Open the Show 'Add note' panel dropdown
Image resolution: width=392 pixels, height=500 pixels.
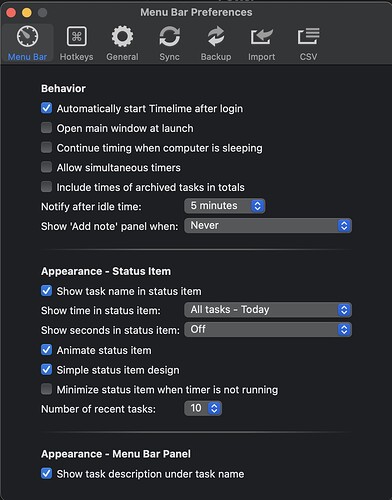[268, 226]
